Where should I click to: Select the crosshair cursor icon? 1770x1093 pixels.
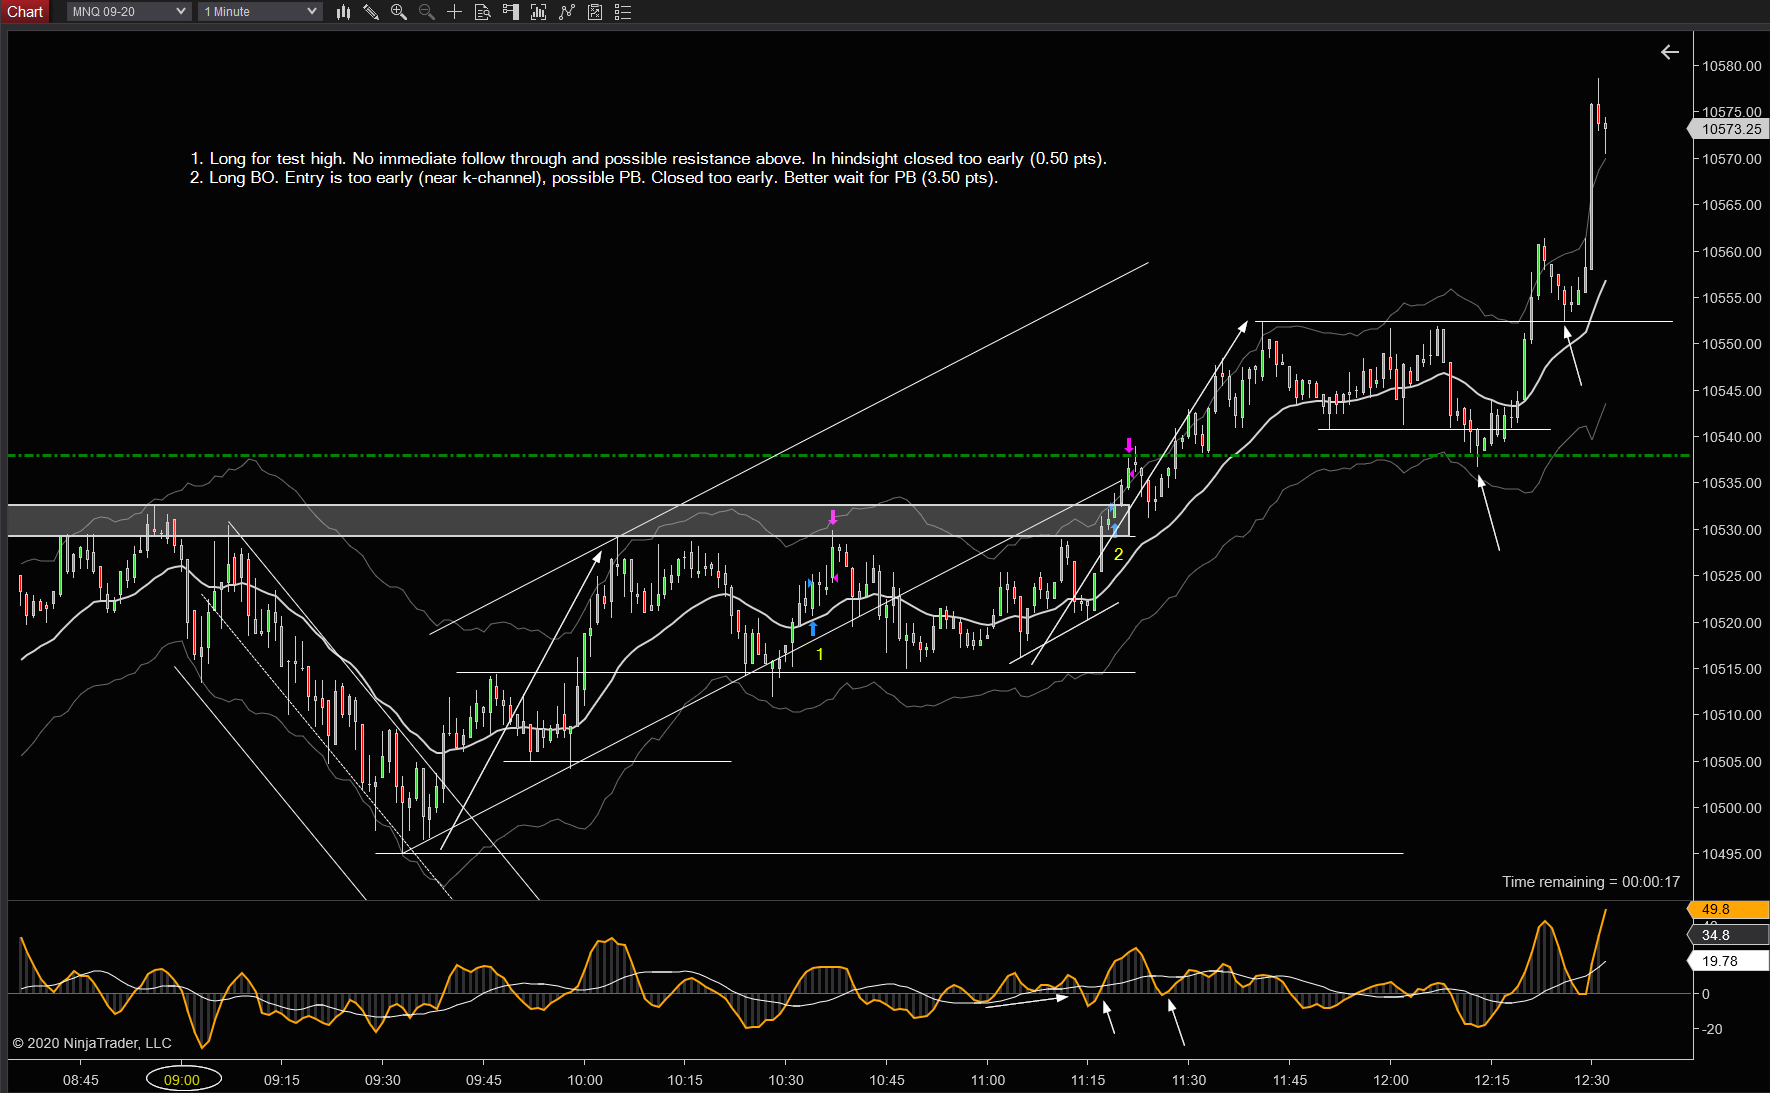(x=454, y=12)
